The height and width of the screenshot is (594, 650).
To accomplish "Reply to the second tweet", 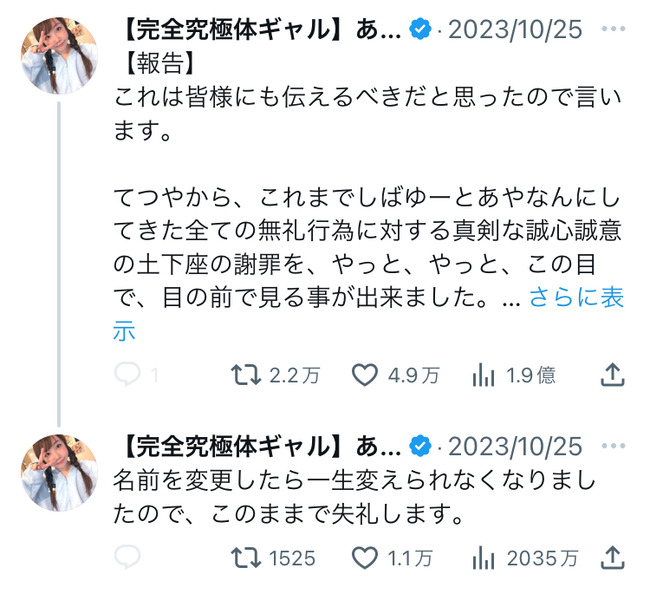I will pos(127,555).
